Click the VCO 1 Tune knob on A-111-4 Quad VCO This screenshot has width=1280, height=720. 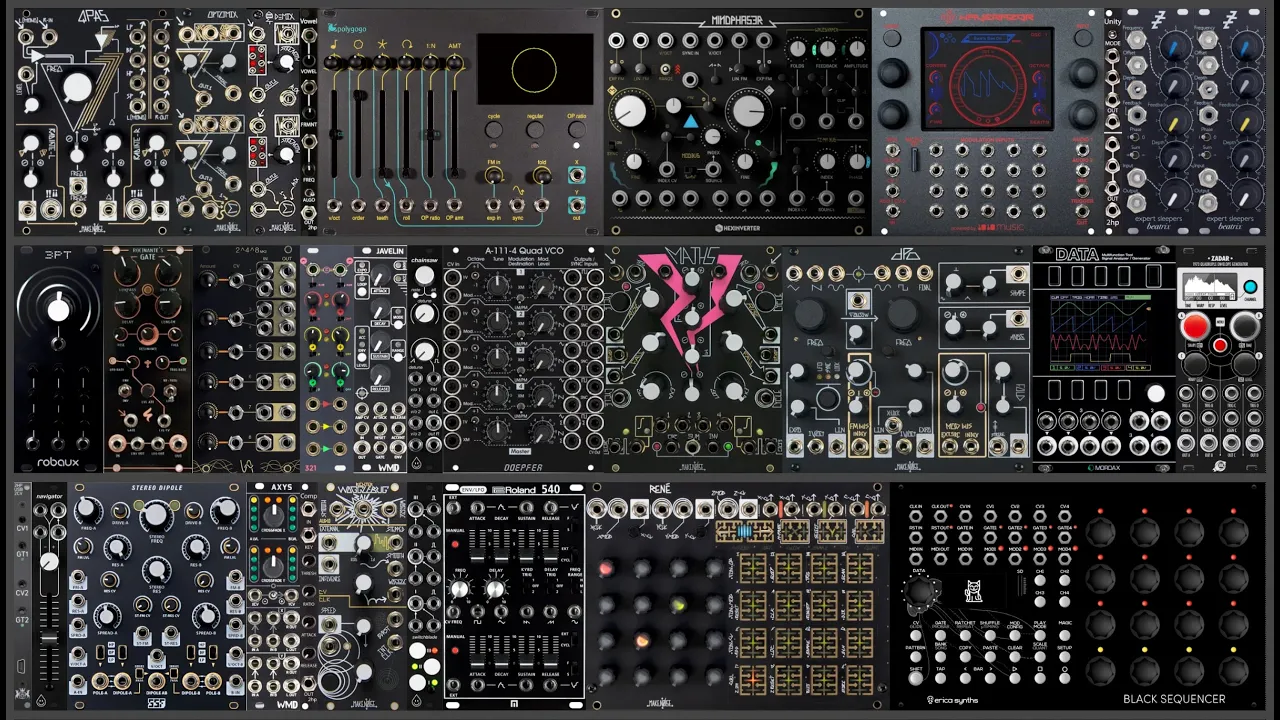click(x=497, y=284)
